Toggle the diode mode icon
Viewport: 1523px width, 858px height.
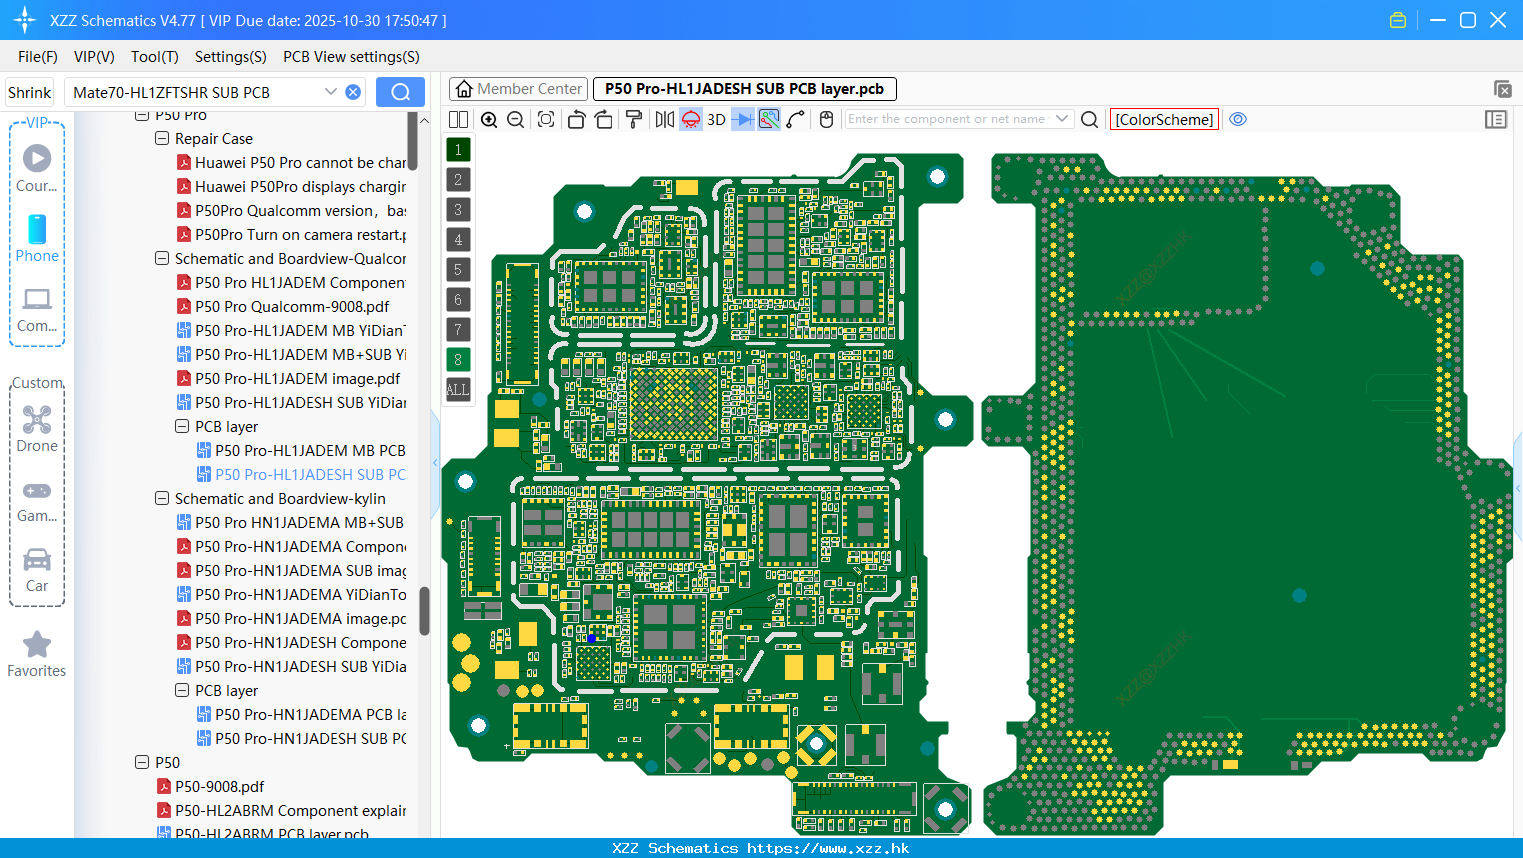pyautogui.click(x=743, y=119)
